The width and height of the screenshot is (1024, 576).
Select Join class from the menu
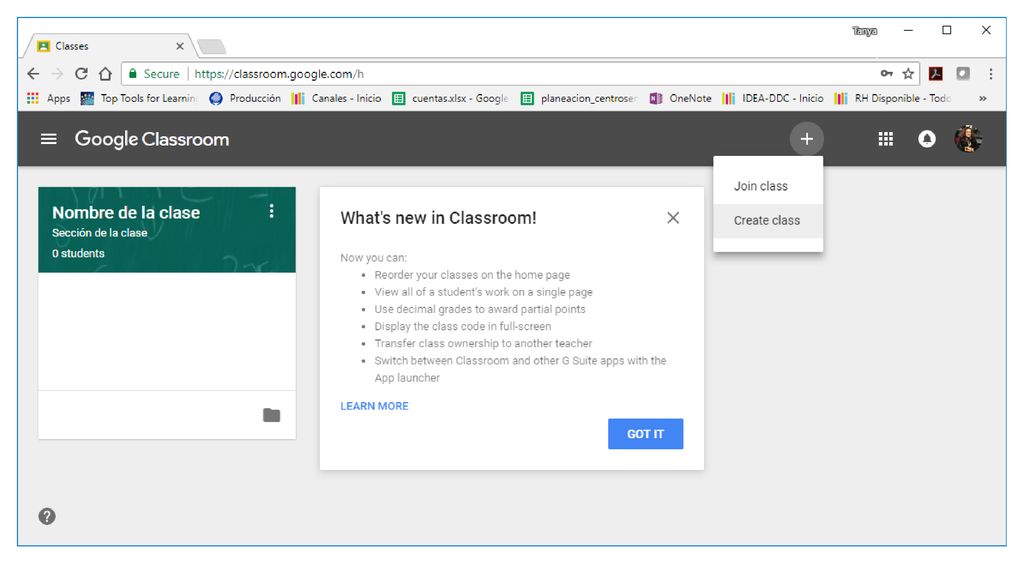768,186
